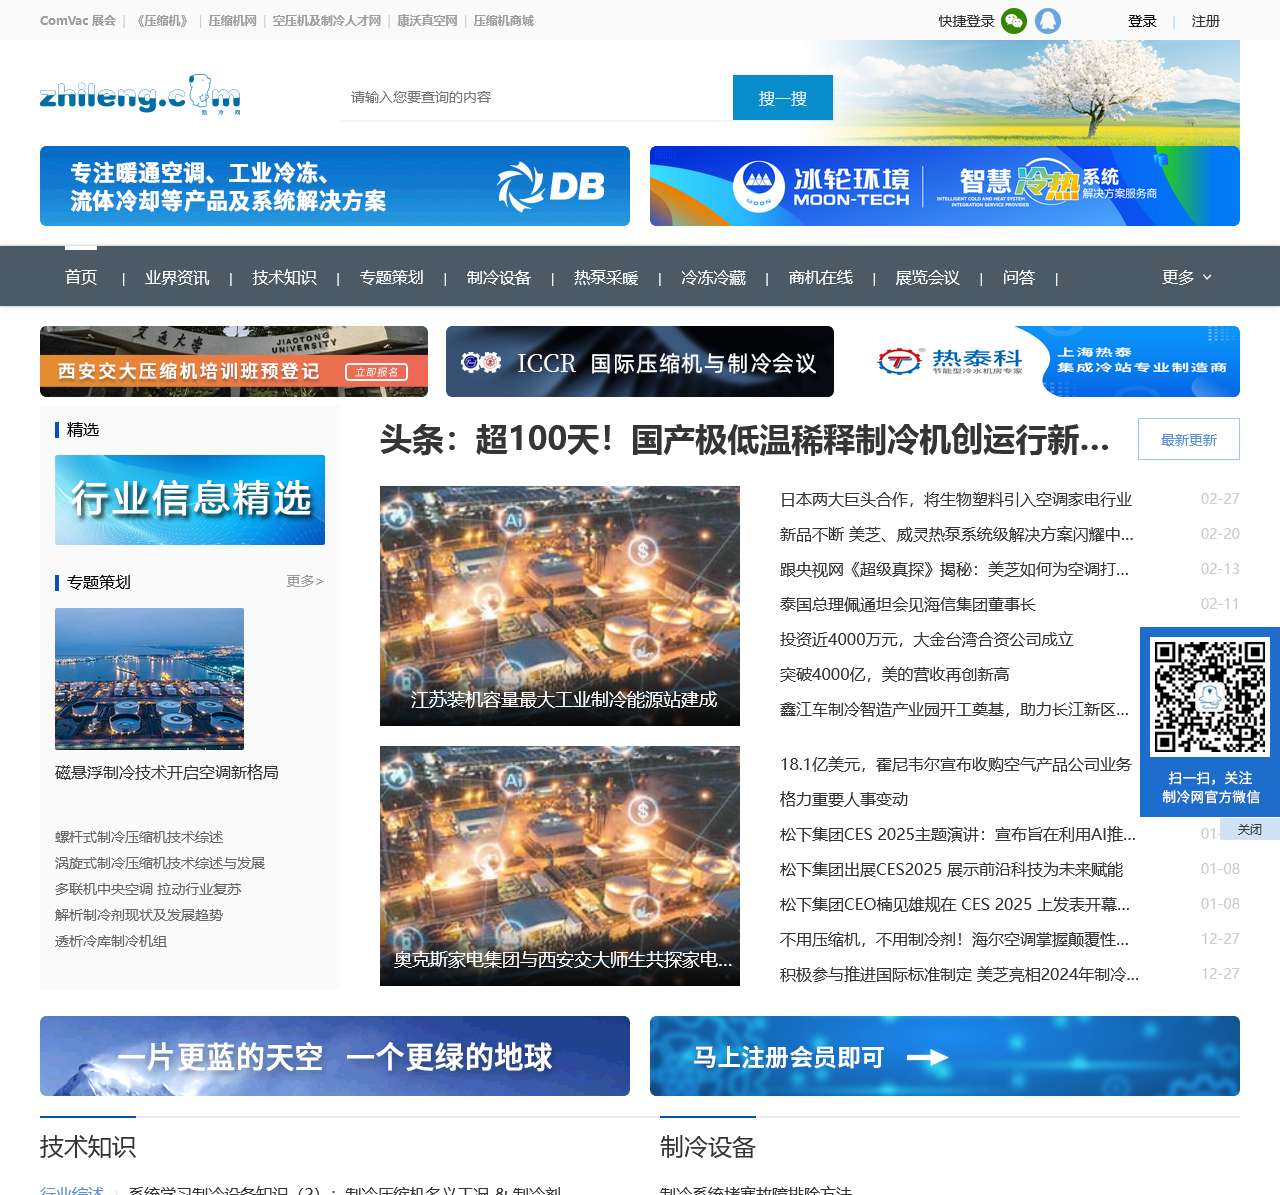Click the WeChat quick login icon
The height and width of the screenshot is (1195, 1280).
1013,20
